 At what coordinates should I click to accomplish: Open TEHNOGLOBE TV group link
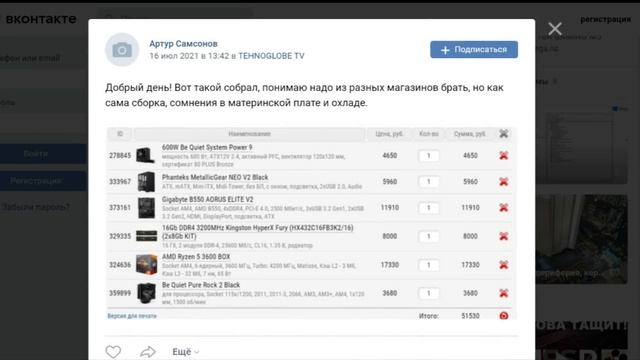click(x=271, y=56)
